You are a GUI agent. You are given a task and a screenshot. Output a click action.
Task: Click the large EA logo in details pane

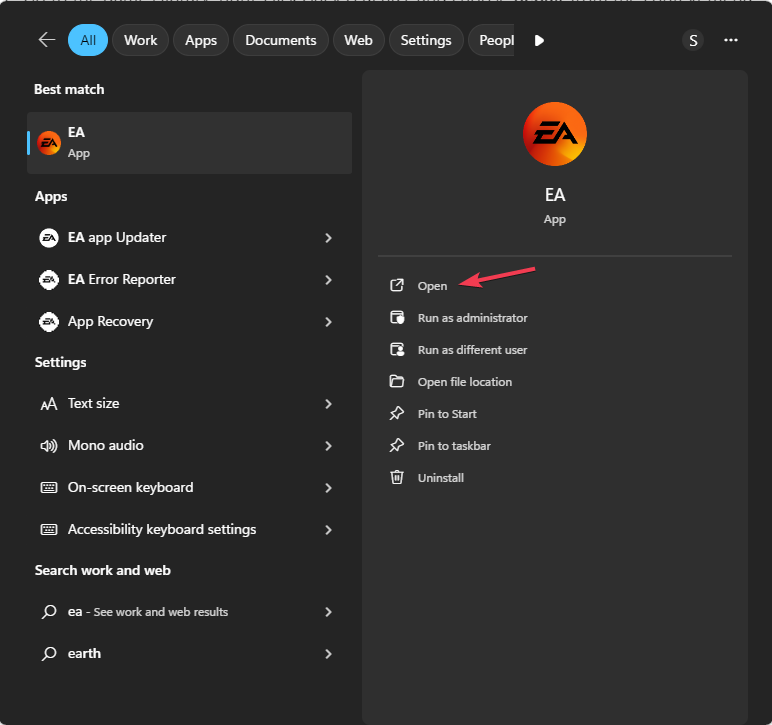click(555, 134)
